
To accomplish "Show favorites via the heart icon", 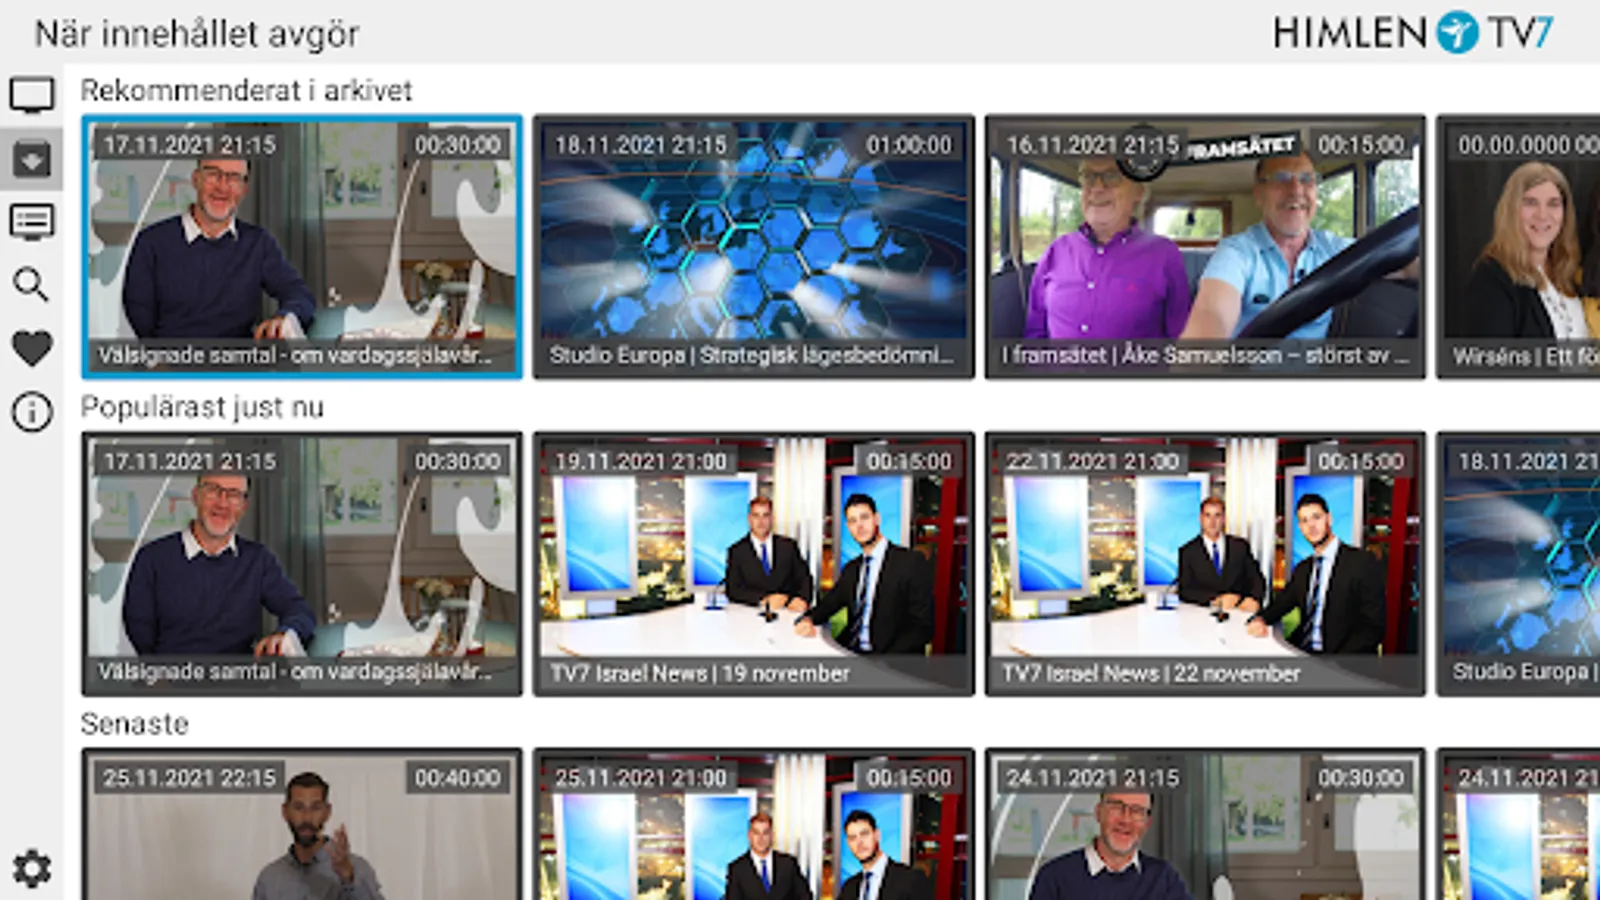I will click(31, 348).
